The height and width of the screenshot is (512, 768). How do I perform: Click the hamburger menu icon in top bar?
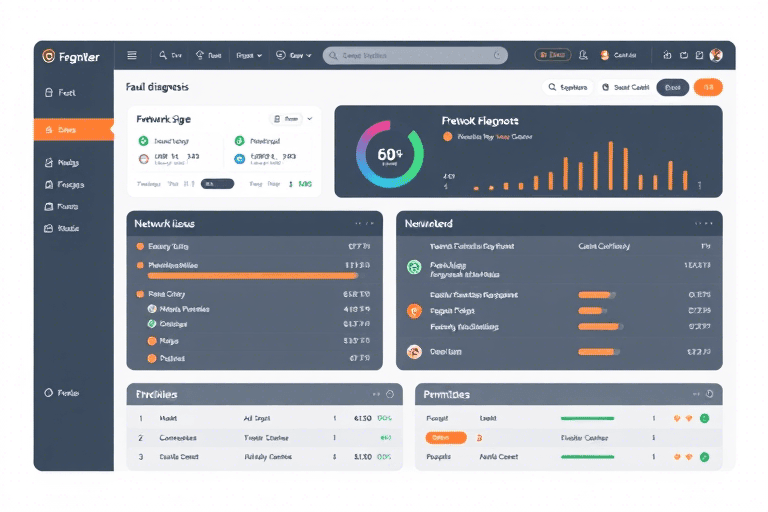click(132, 56)
